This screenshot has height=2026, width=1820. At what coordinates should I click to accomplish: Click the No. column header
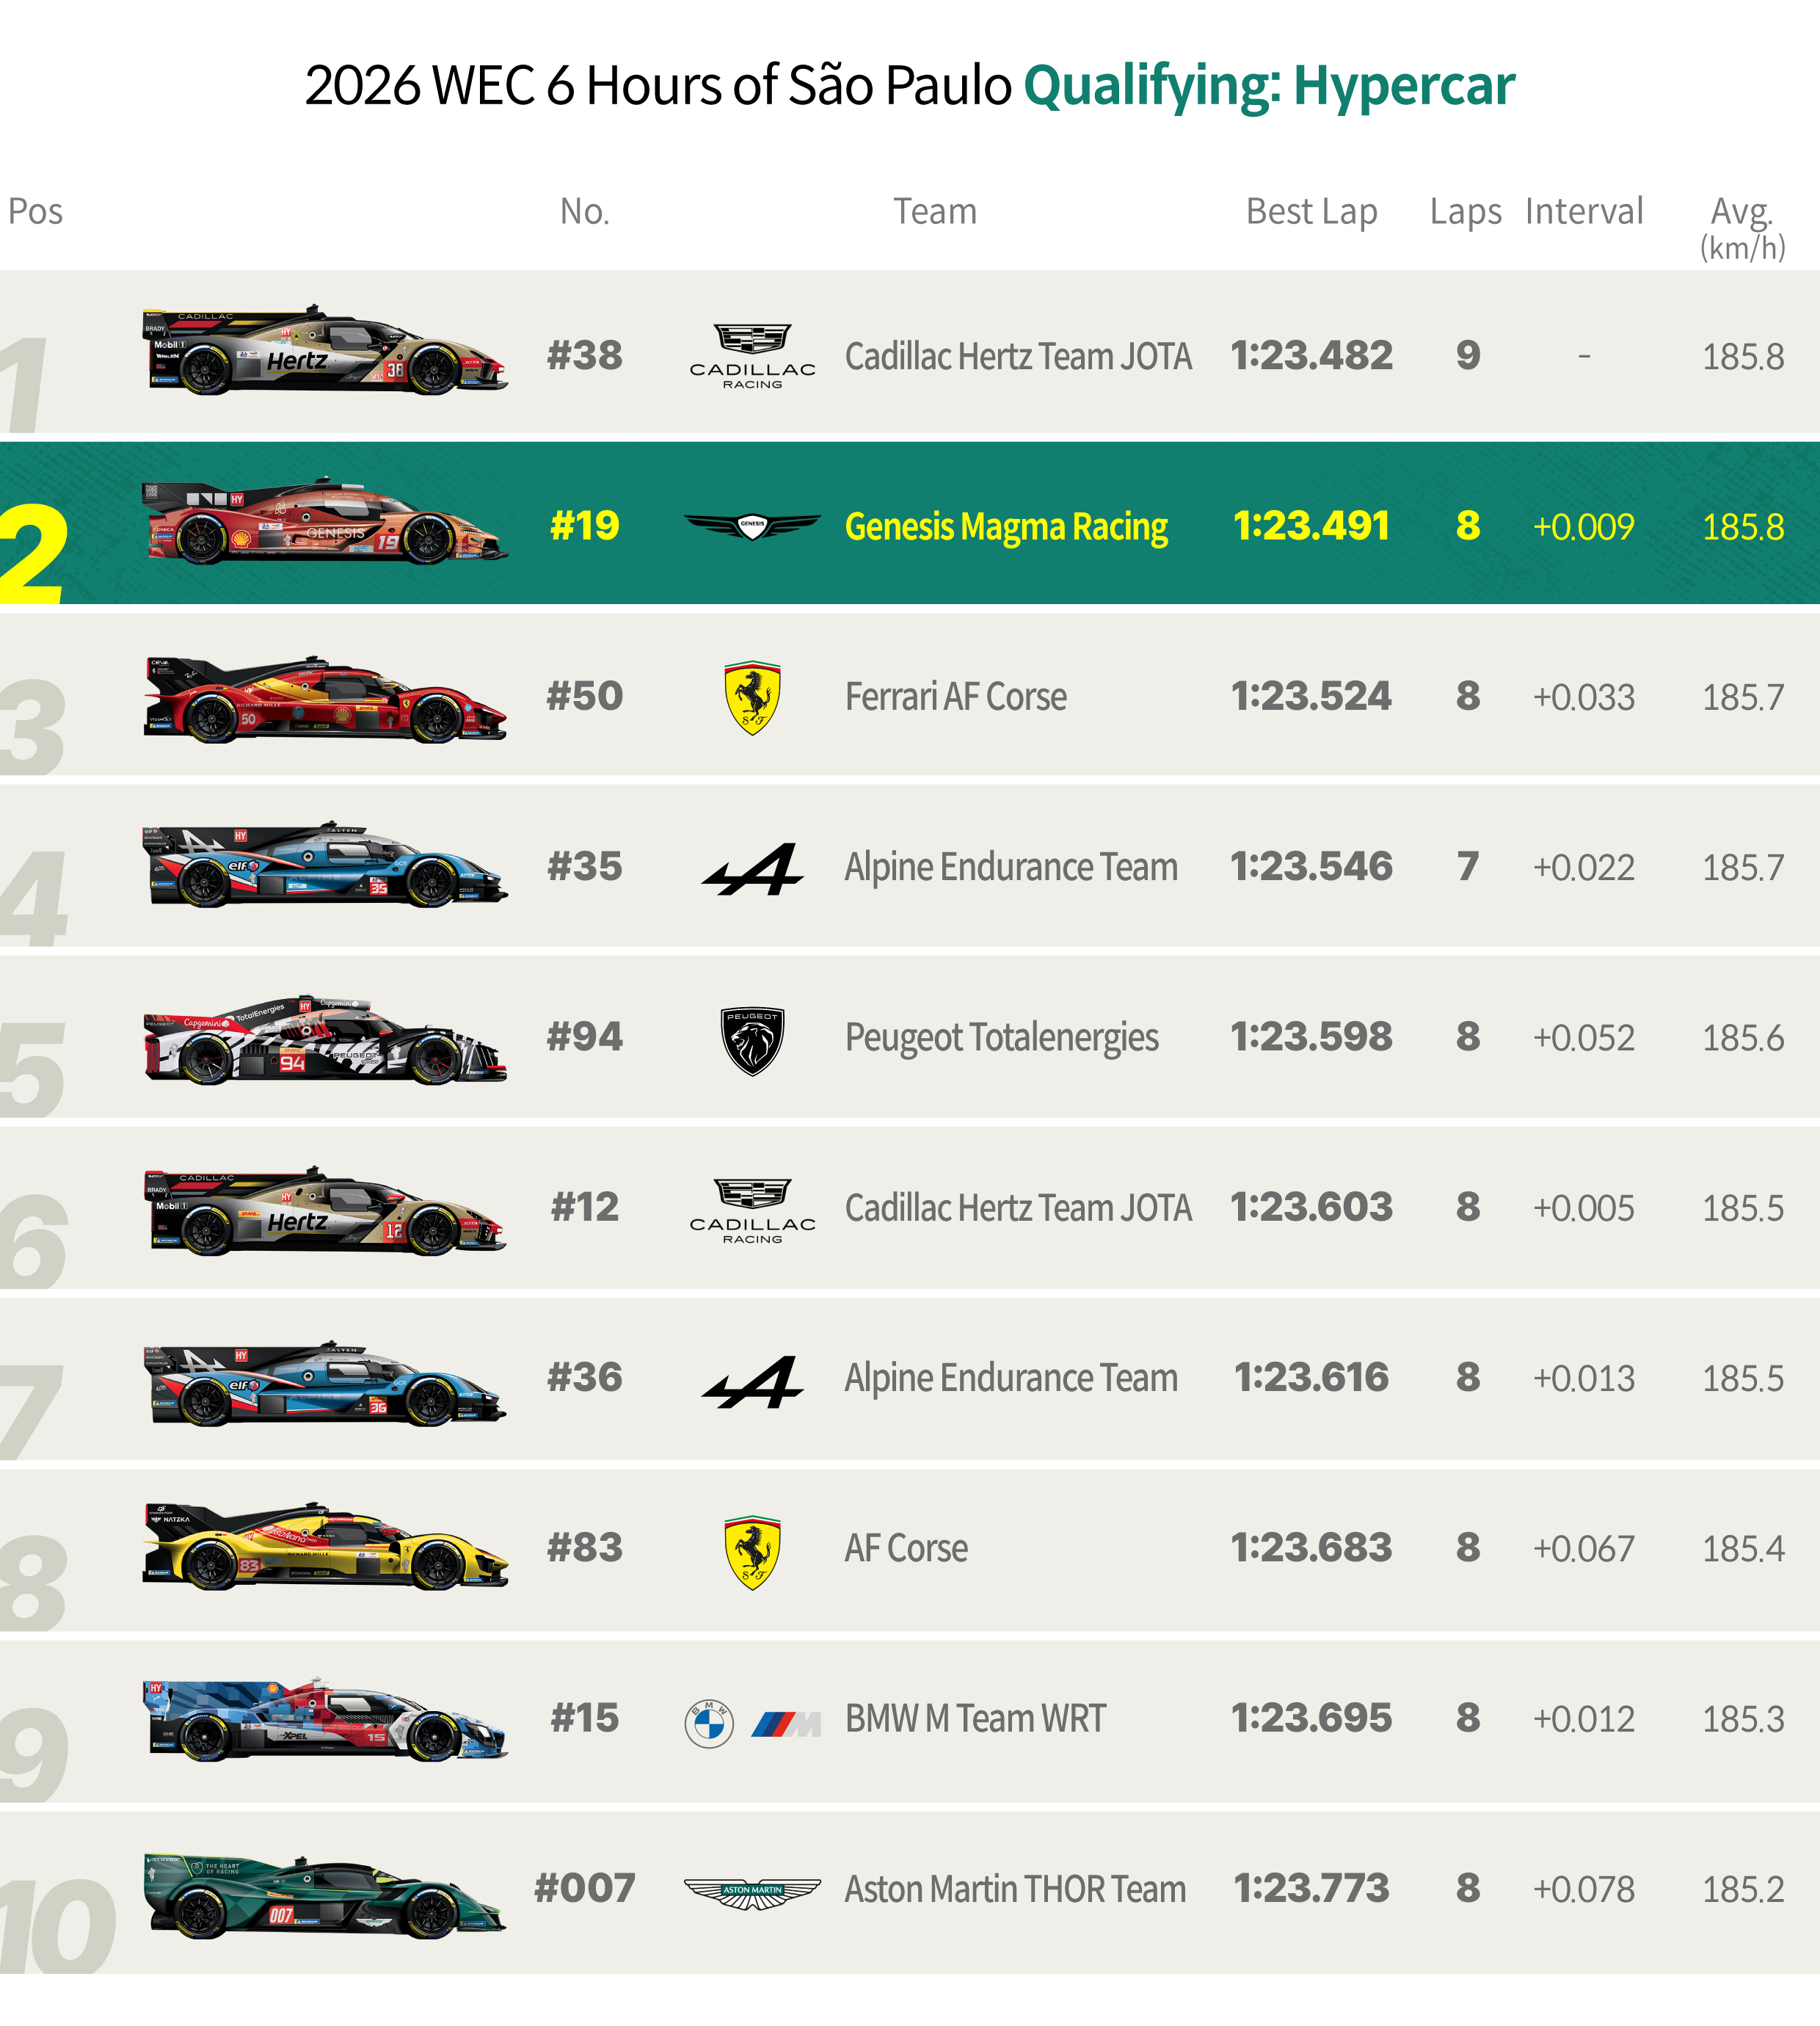(585, 211)
